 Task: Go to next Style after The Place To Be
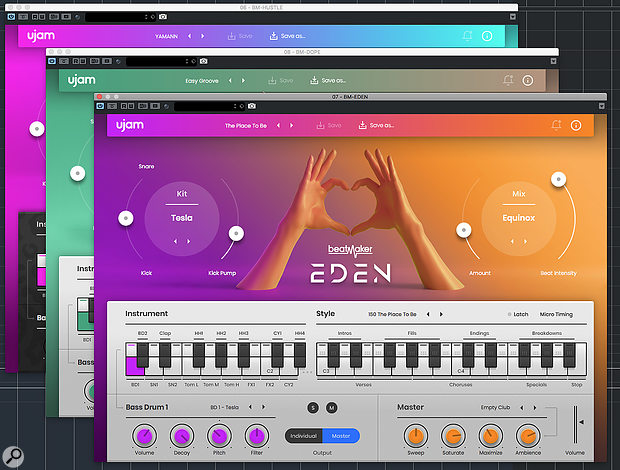pyautogui.click(x=441, y=314)
